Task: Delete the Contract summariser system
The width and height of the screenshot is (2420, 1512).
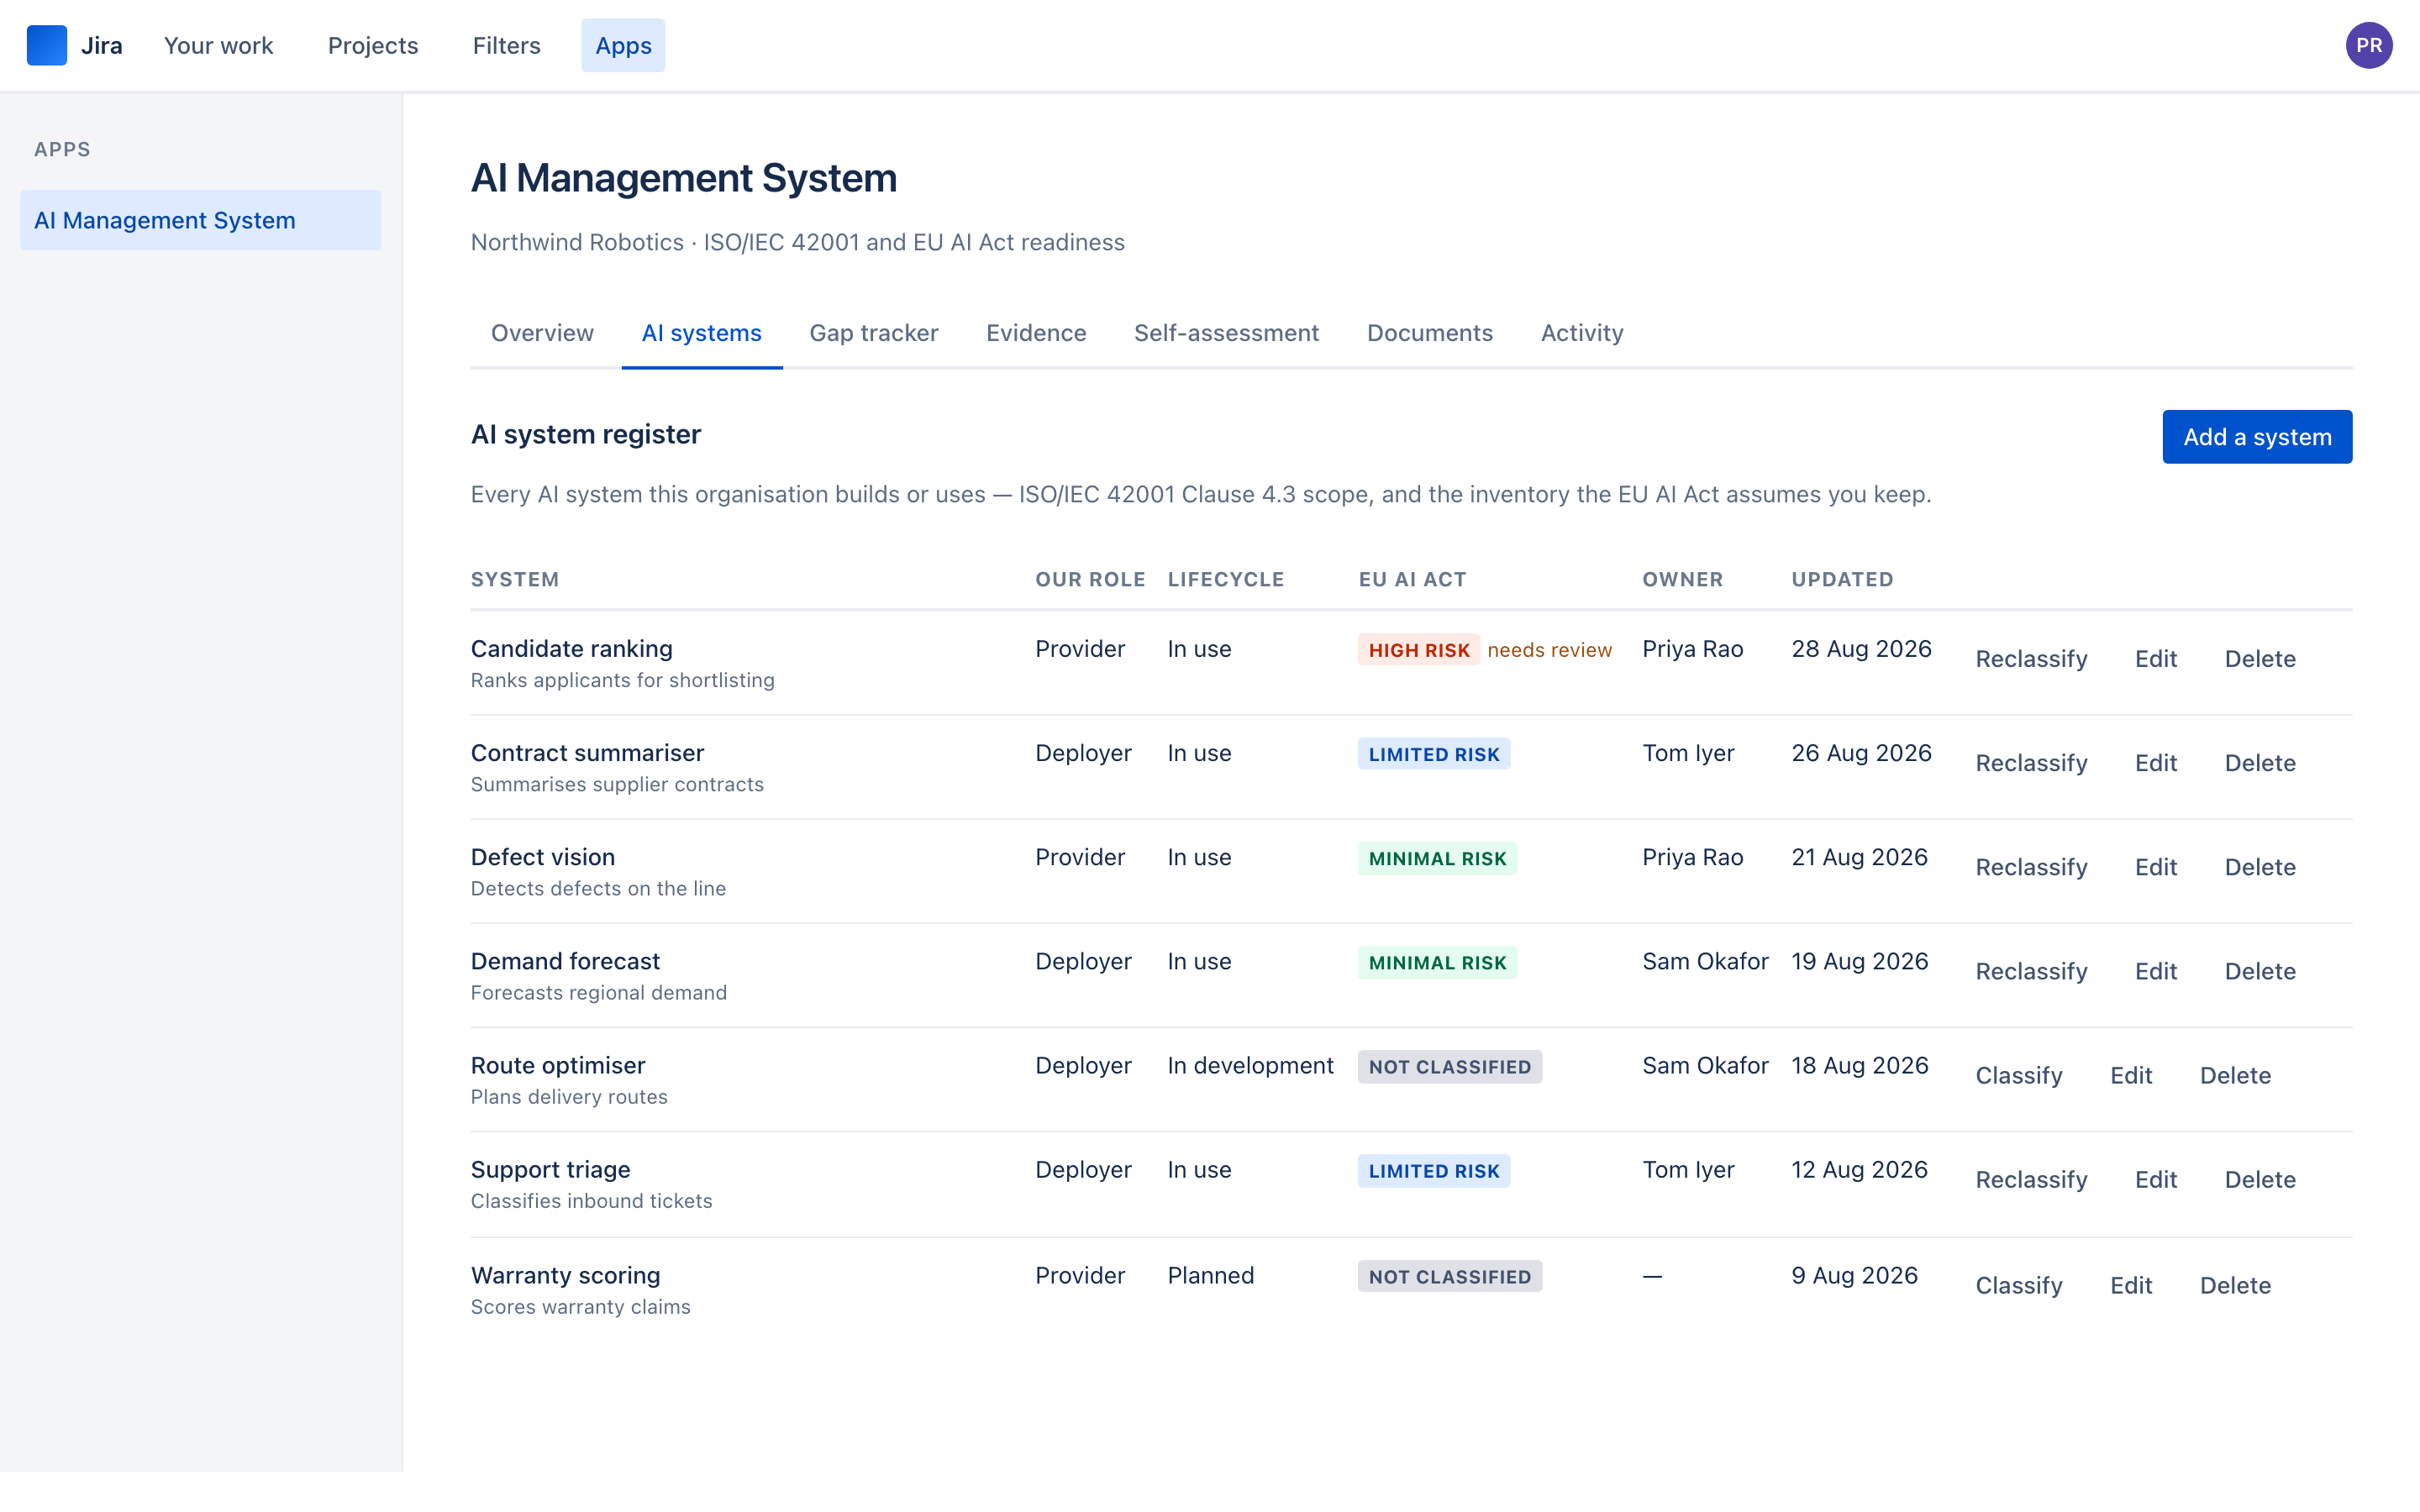Action: click(2259, 763)
